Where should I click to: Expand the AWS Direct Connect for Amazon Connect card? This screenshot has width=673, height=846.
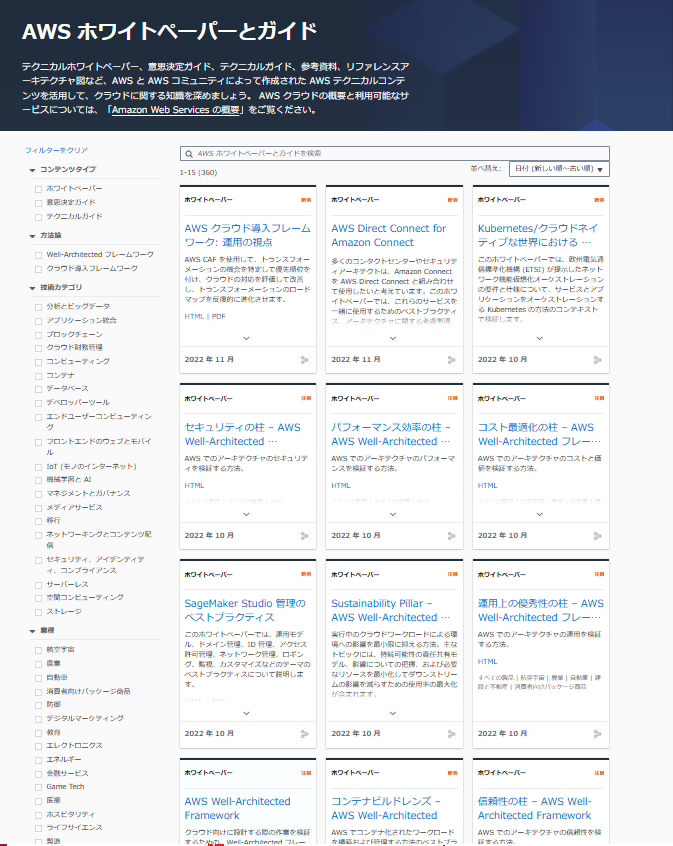[x=393, y=338]
